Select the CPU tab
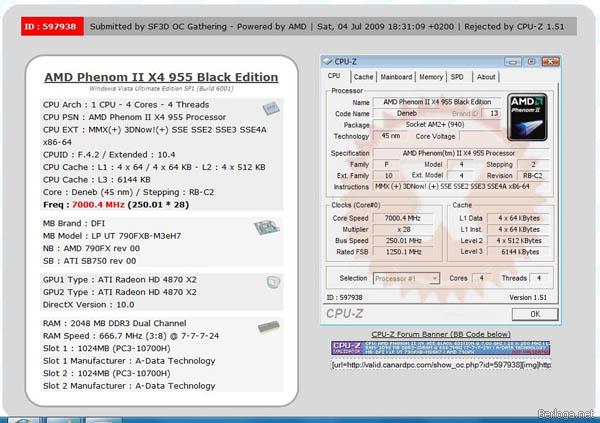The height and width of the screenshot is (423, 600). pos(334,76)
